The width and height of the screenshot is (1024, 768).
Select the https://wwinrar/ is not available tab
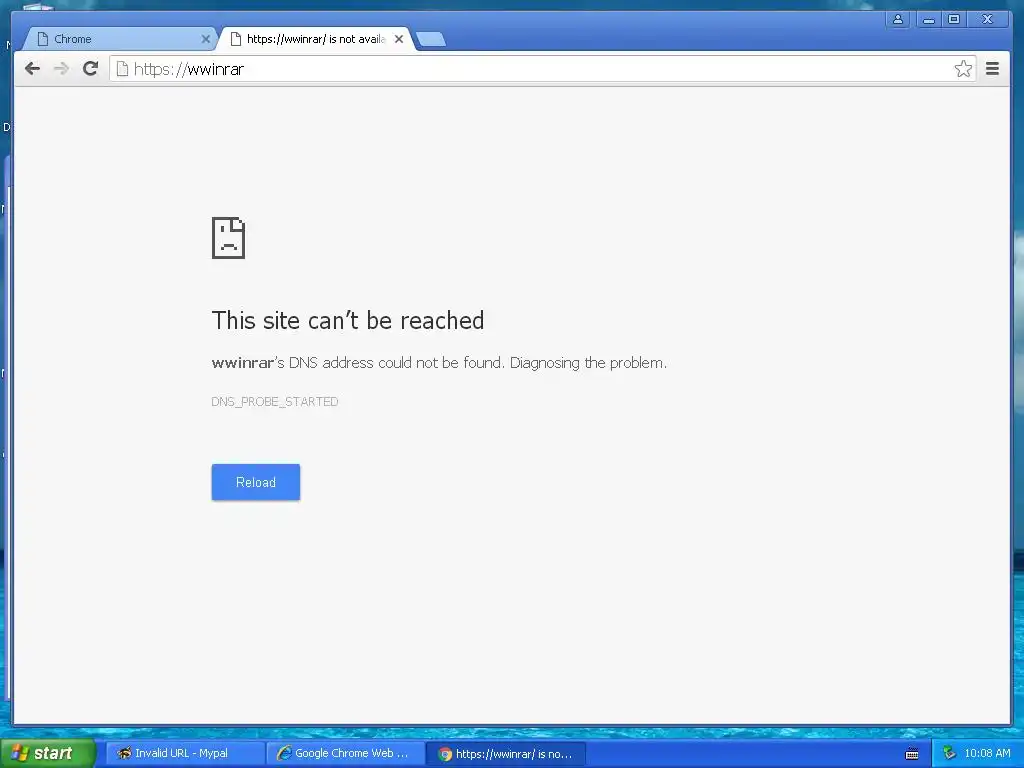pyautogui.click(x=315, y=39)
